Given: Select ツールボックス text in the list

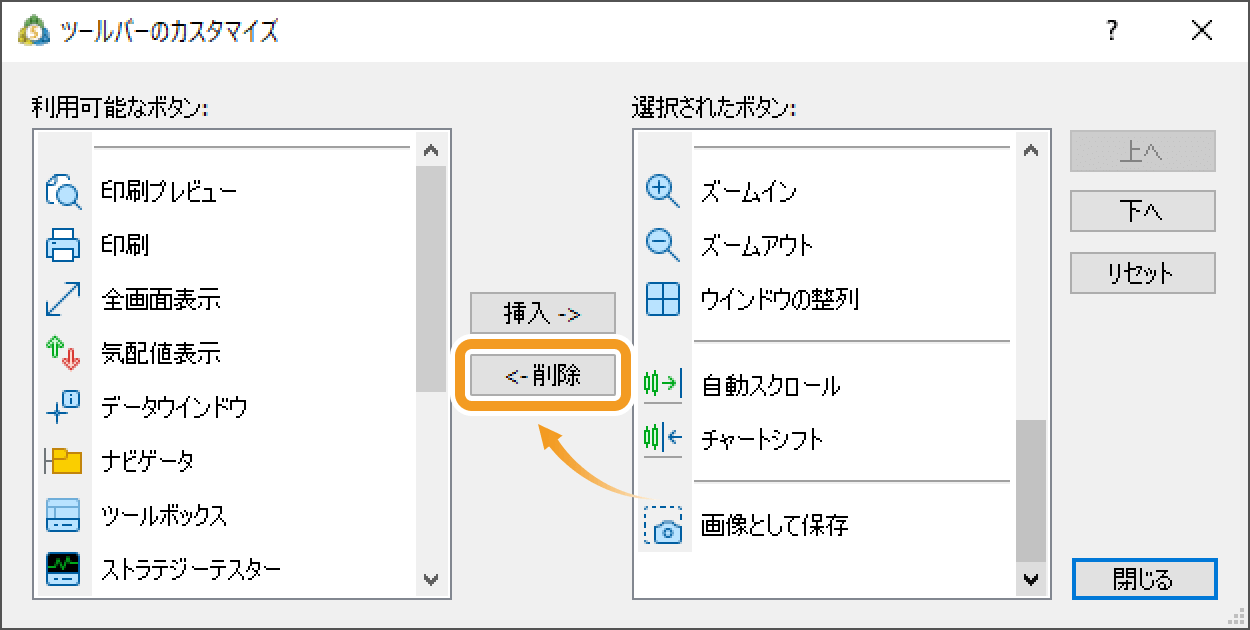Looking at the screenshot, I should 164,515.
